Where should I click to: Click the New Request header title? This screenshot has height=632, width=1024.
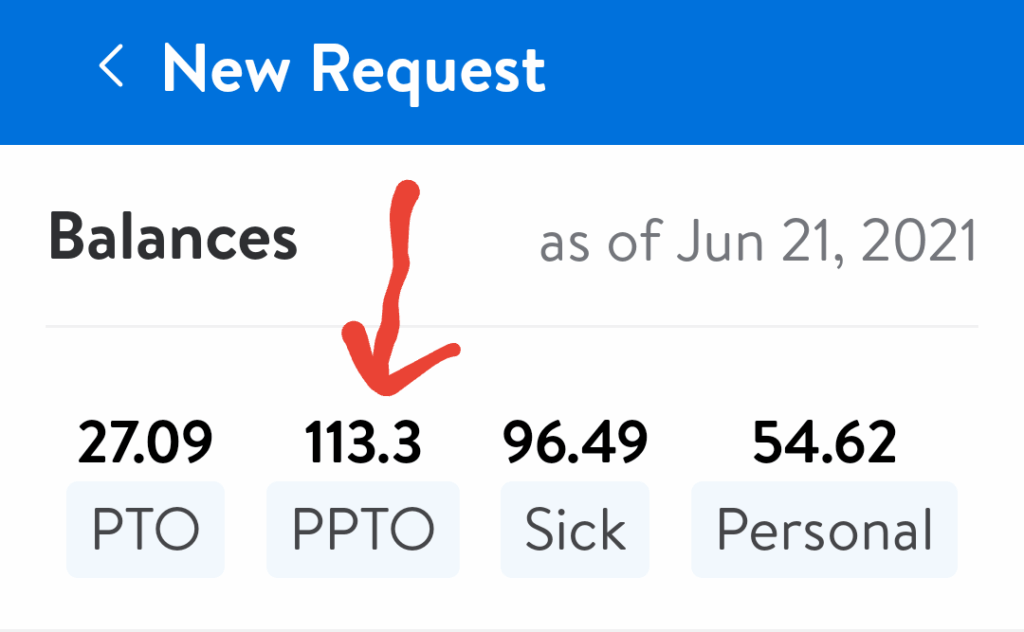tap(353, 68)
